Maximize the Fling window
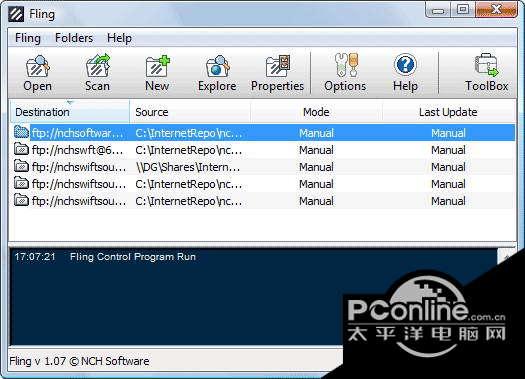This screenshot has height=379, width=525. pyautogui.click(x=463, y=10)
